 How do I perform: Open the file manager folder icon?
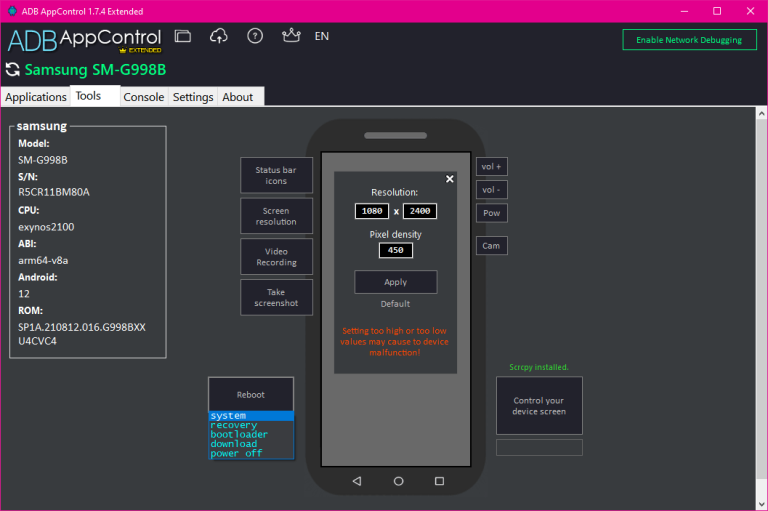click(x=183, y=36)
